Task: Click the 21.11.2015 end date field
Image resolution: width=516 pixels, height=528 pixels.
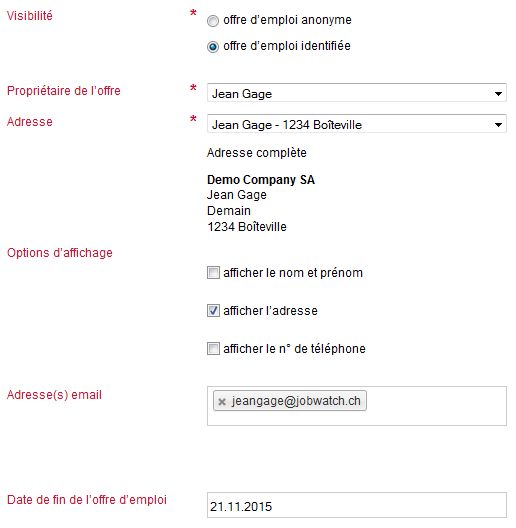Action: tap(357, 505)
